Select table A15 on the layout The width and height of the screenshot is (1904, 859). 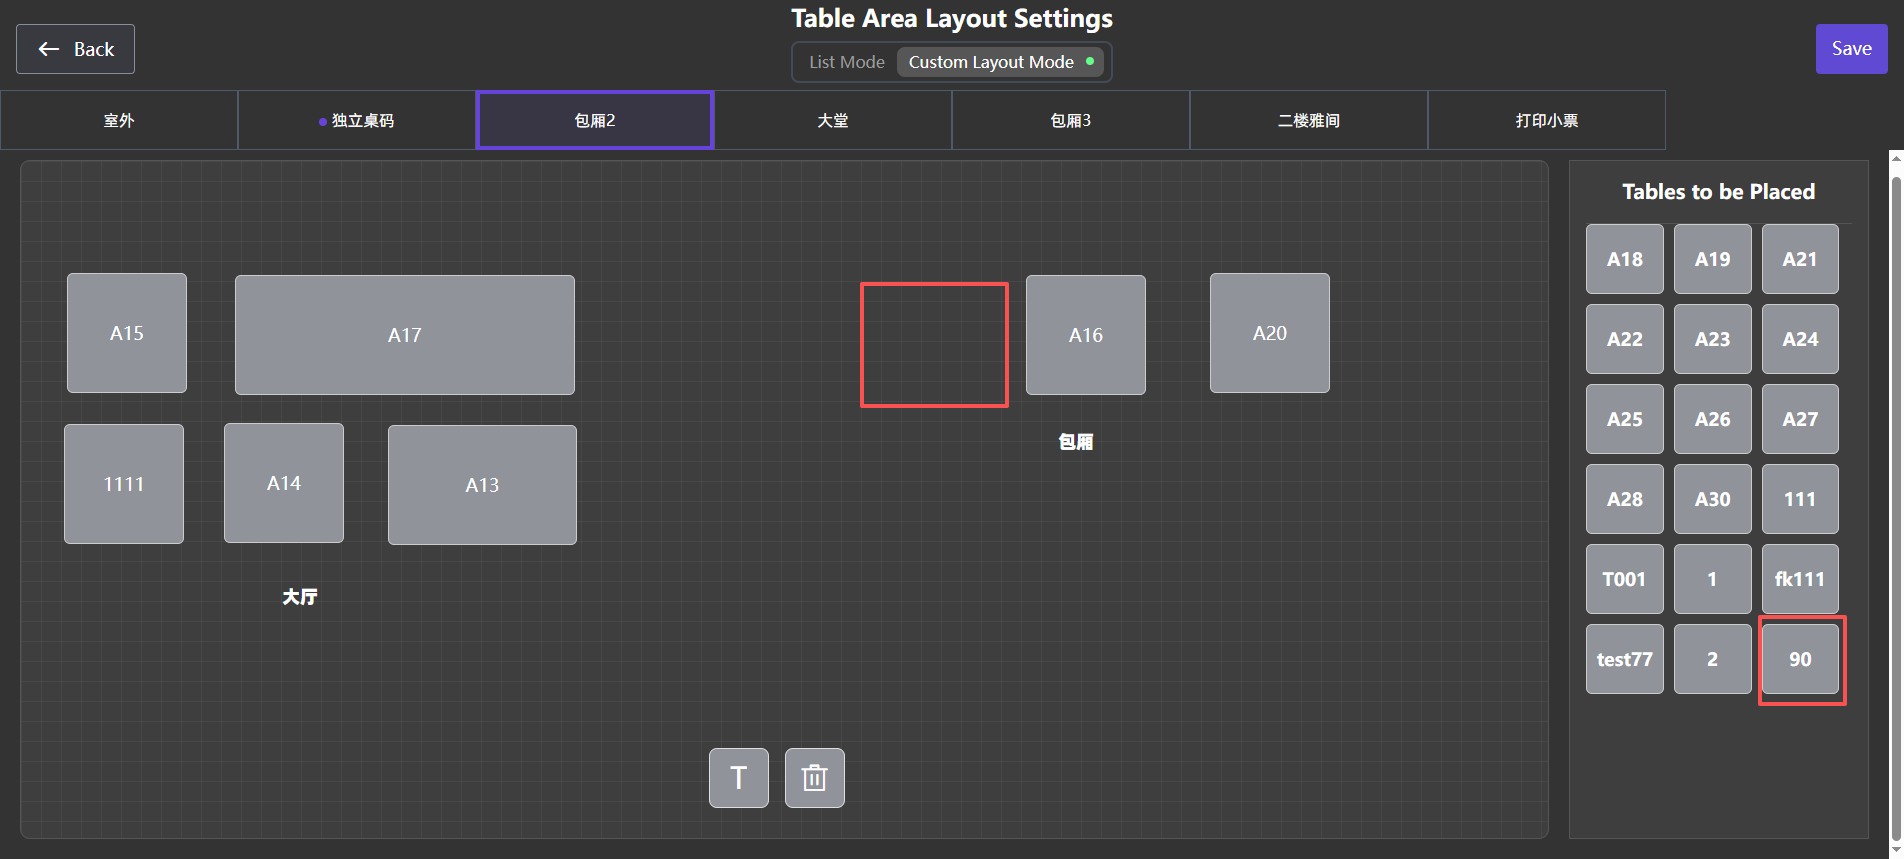click(127, 333)
